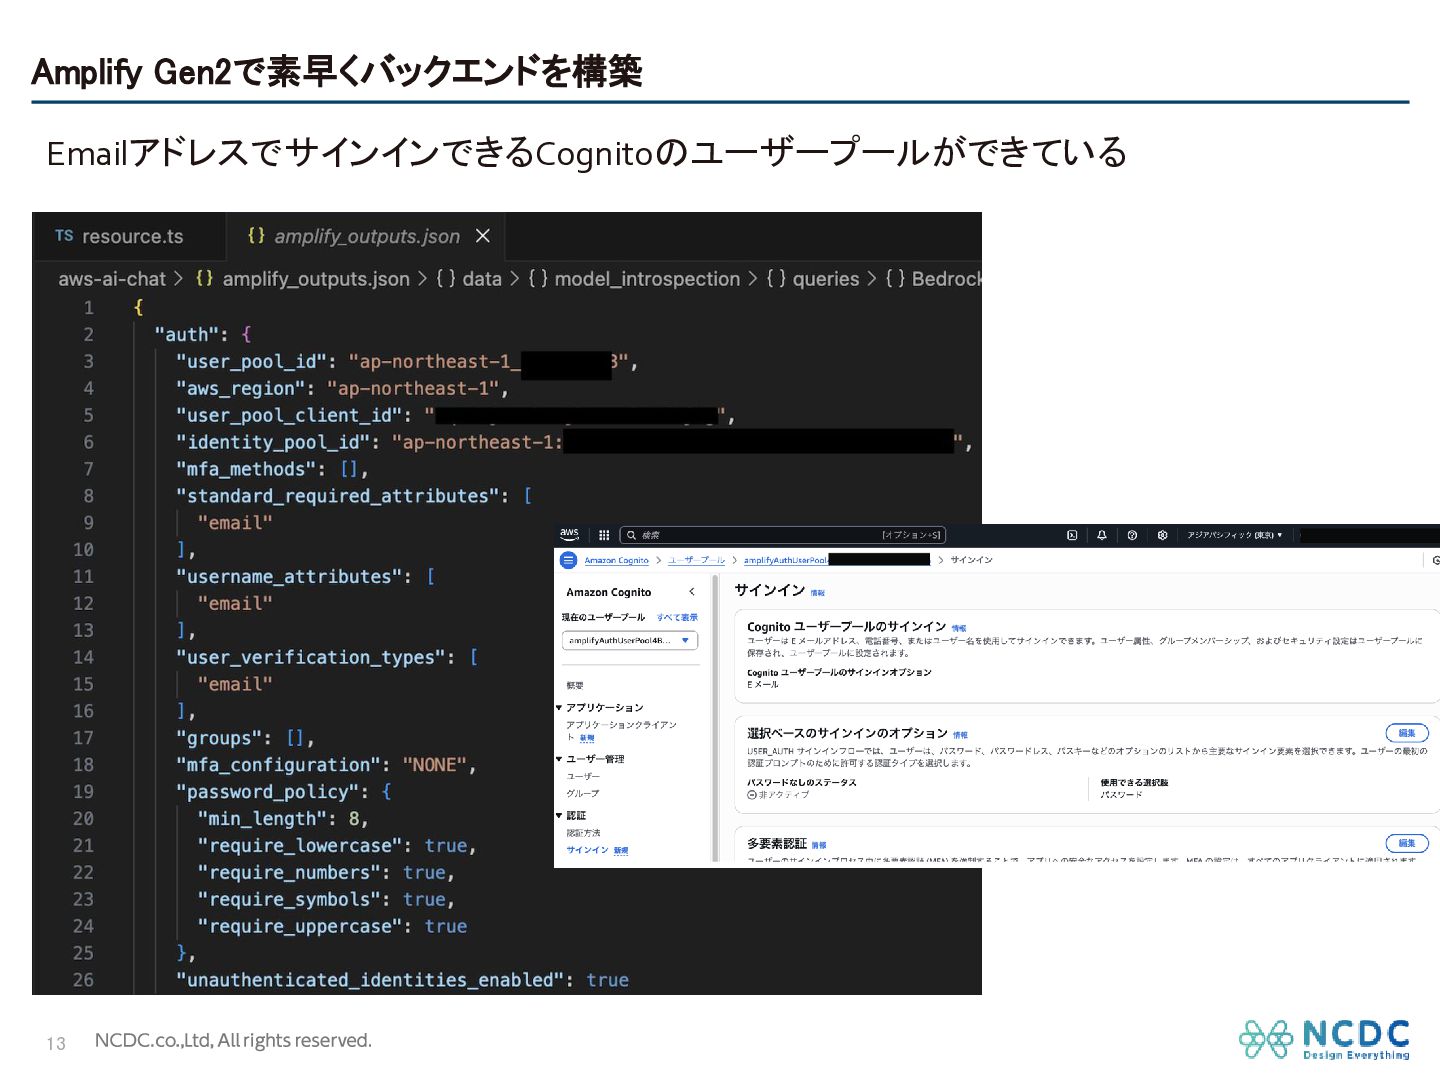
Task: Click the AWS logo in console header
Action: tap(569, 535)
